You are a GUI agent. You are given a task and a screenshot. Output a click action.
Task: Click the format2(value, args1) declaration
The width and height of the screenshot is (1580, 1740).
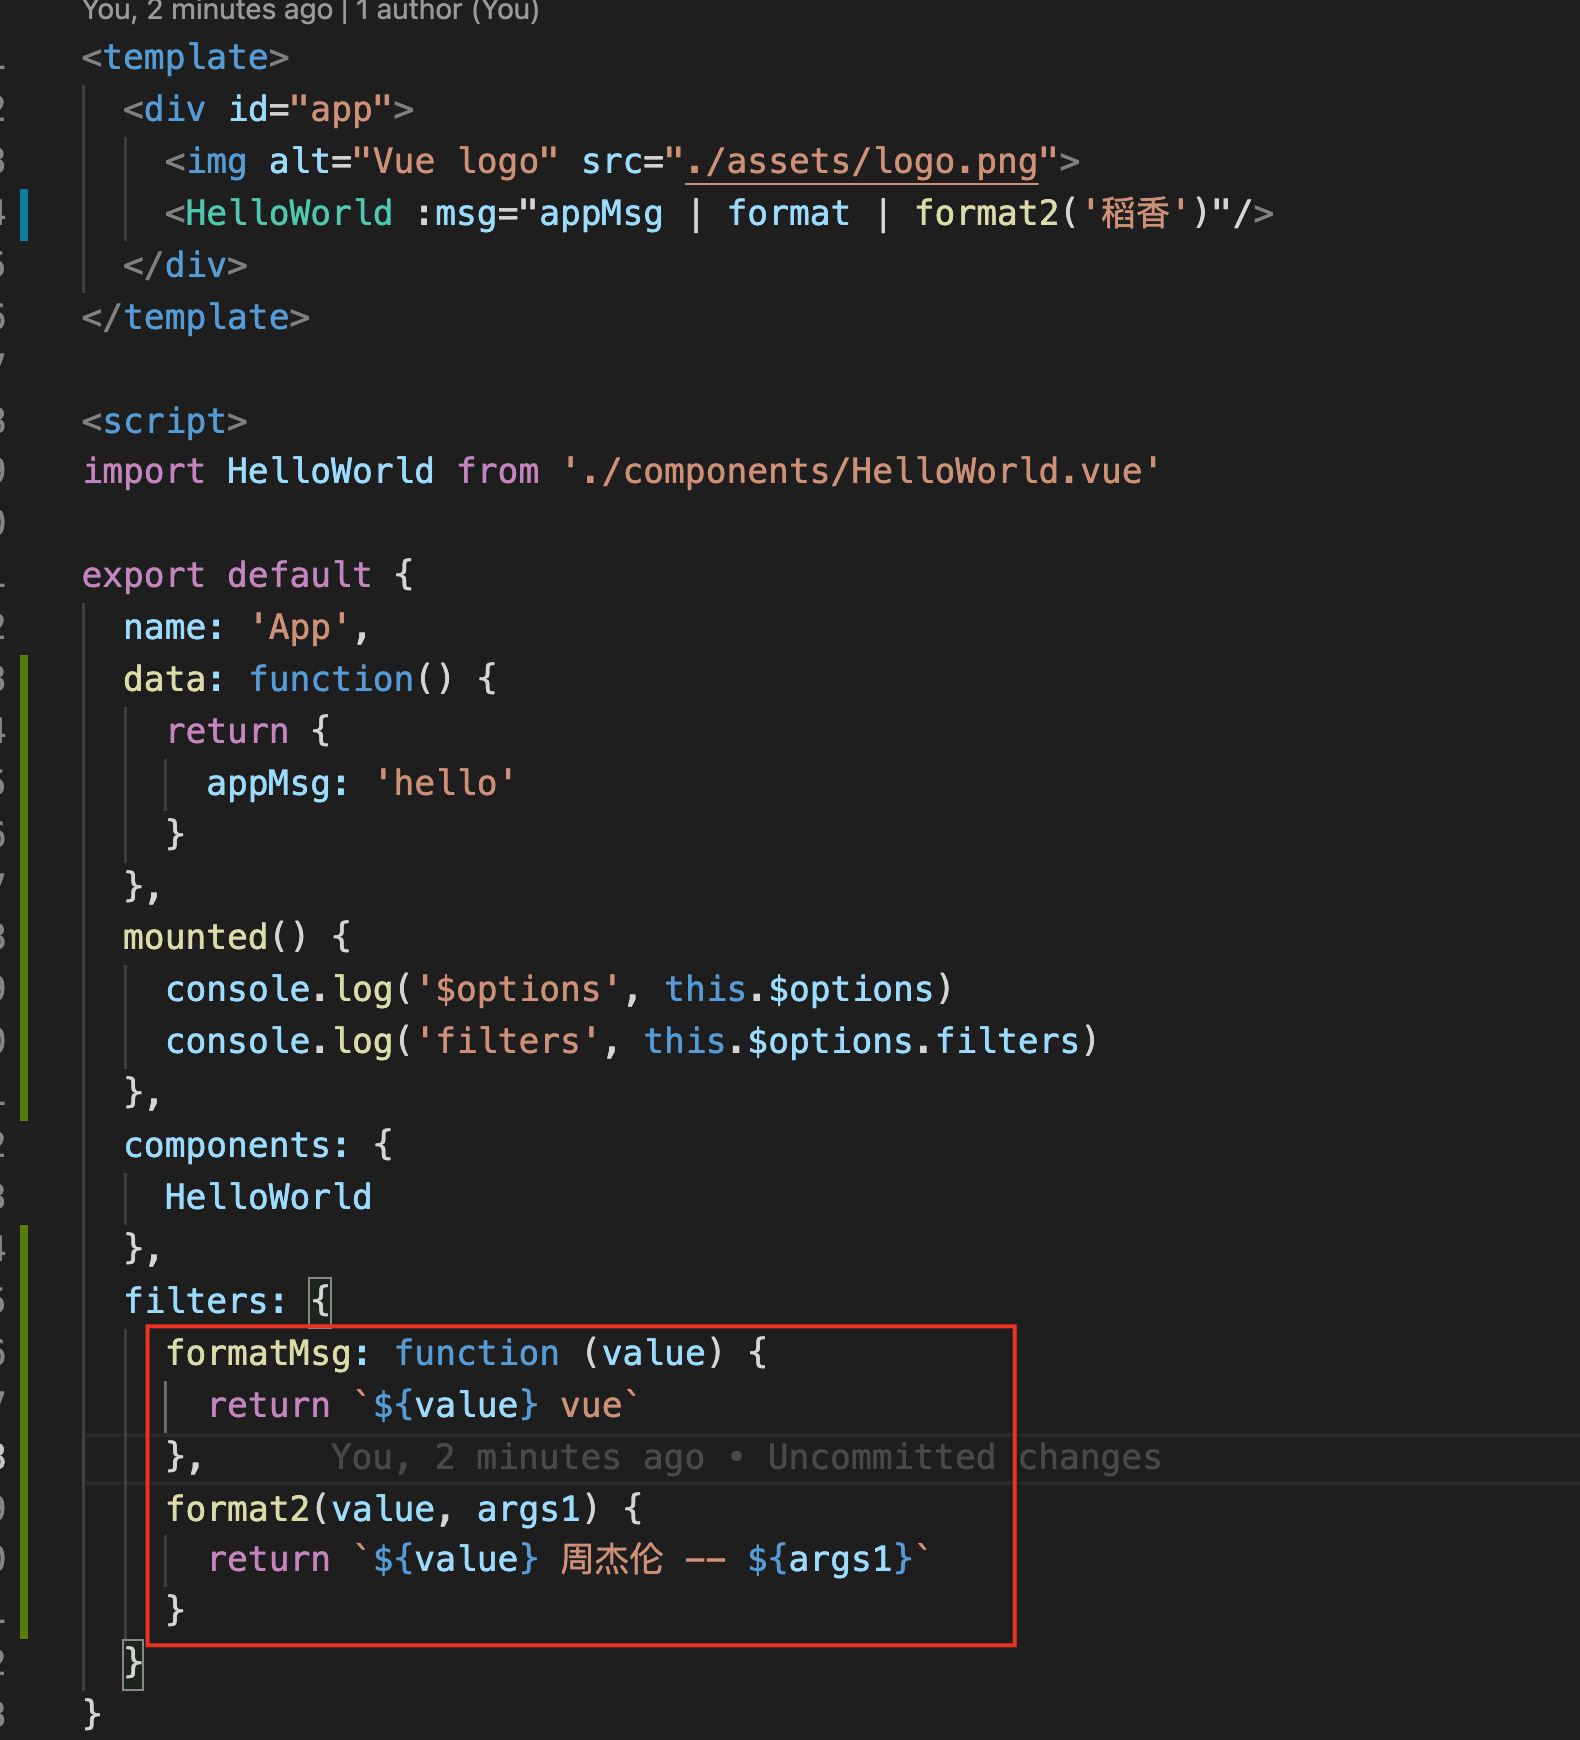tap(404, 1509)
